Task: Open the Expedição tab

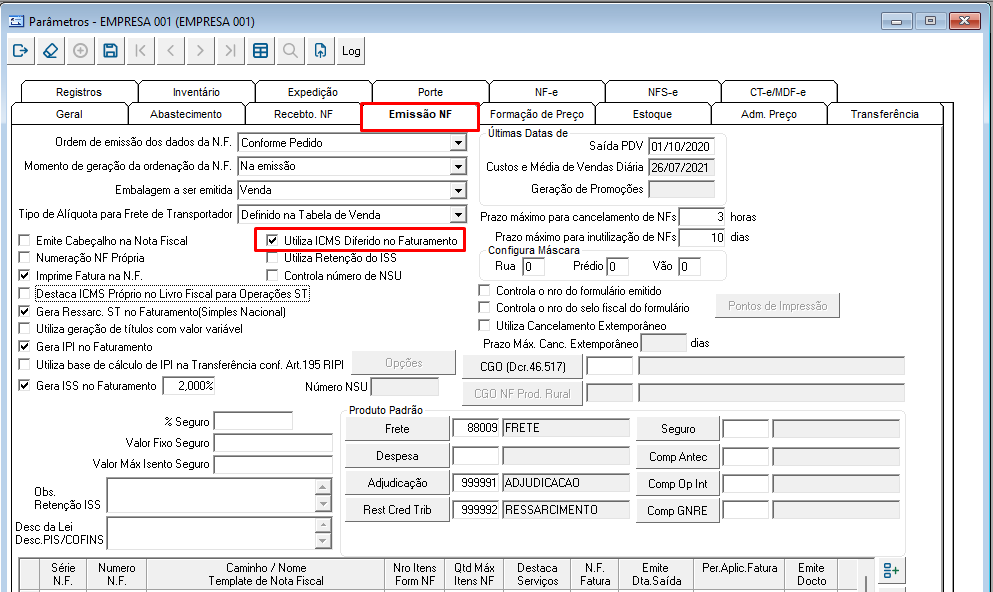Action: pos(313,92)
